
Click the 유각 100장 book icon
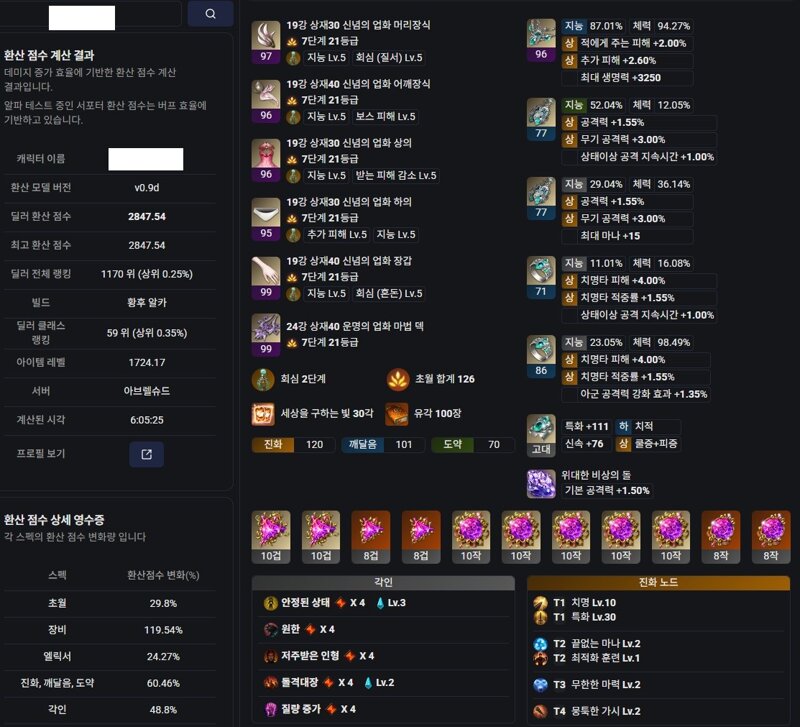pyautogui.click(x=397, y=414)
